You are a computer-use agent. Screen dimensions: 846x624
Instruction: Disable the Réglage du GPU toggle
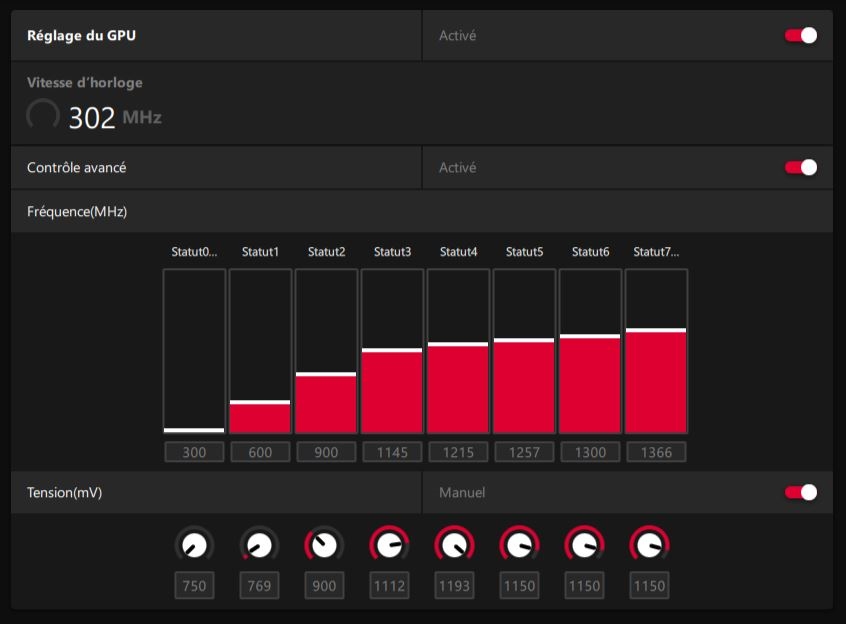click(x=800, y=36)
